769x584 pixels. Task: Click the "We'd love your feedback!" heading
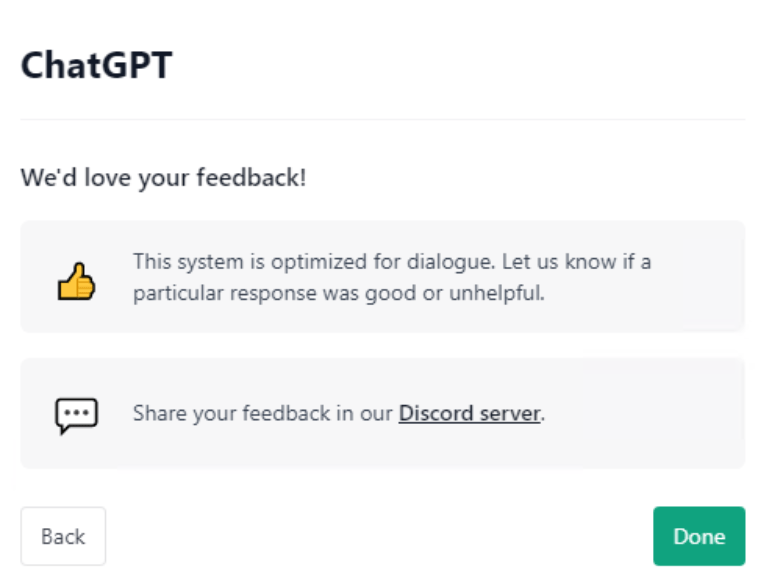[163, 179]
